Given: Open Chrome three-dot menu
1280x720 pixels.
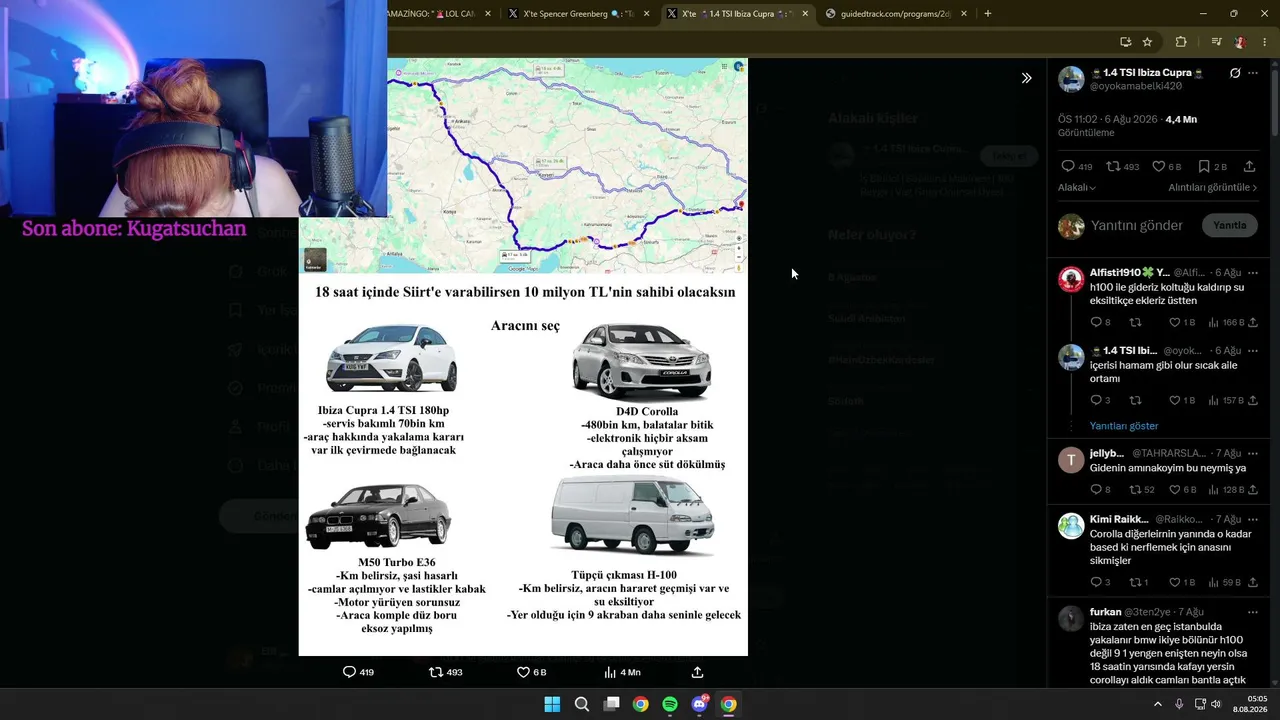Looking at the screenshot, I should 1264,42.
